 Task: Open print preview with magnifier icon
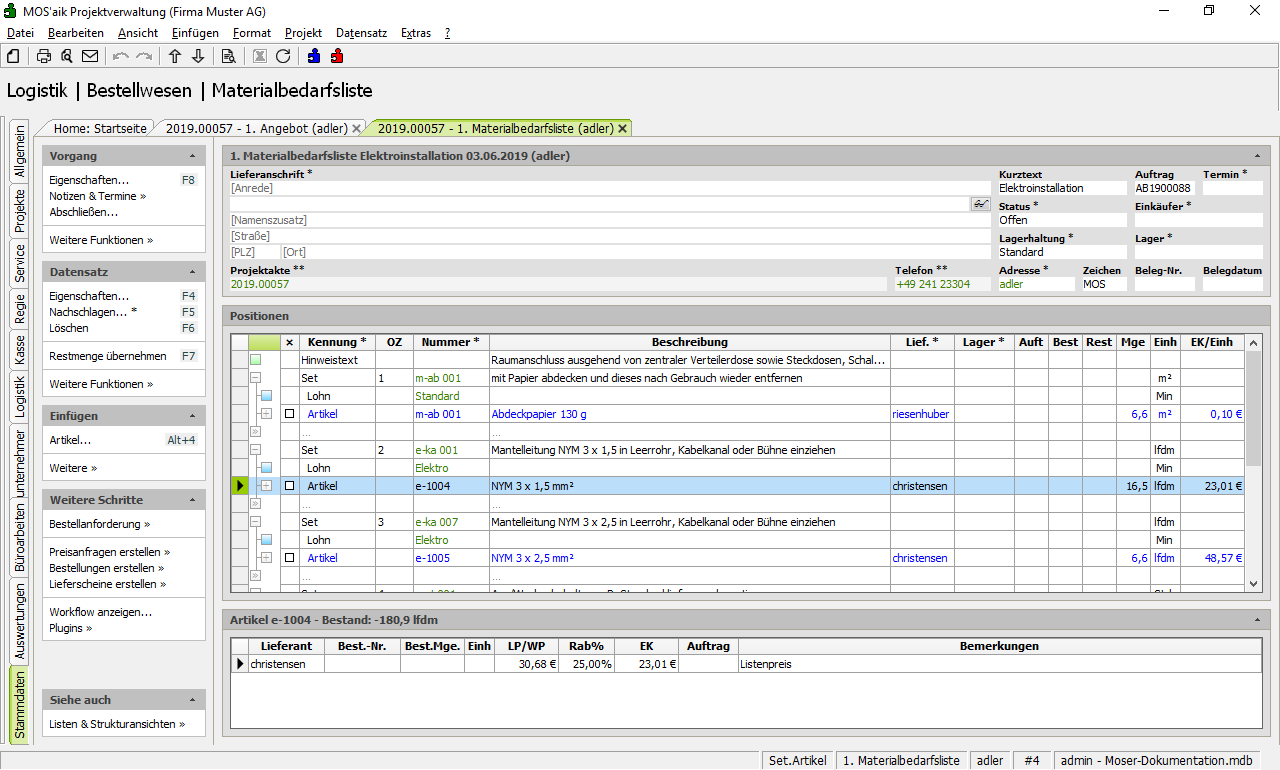coord(67,56)
